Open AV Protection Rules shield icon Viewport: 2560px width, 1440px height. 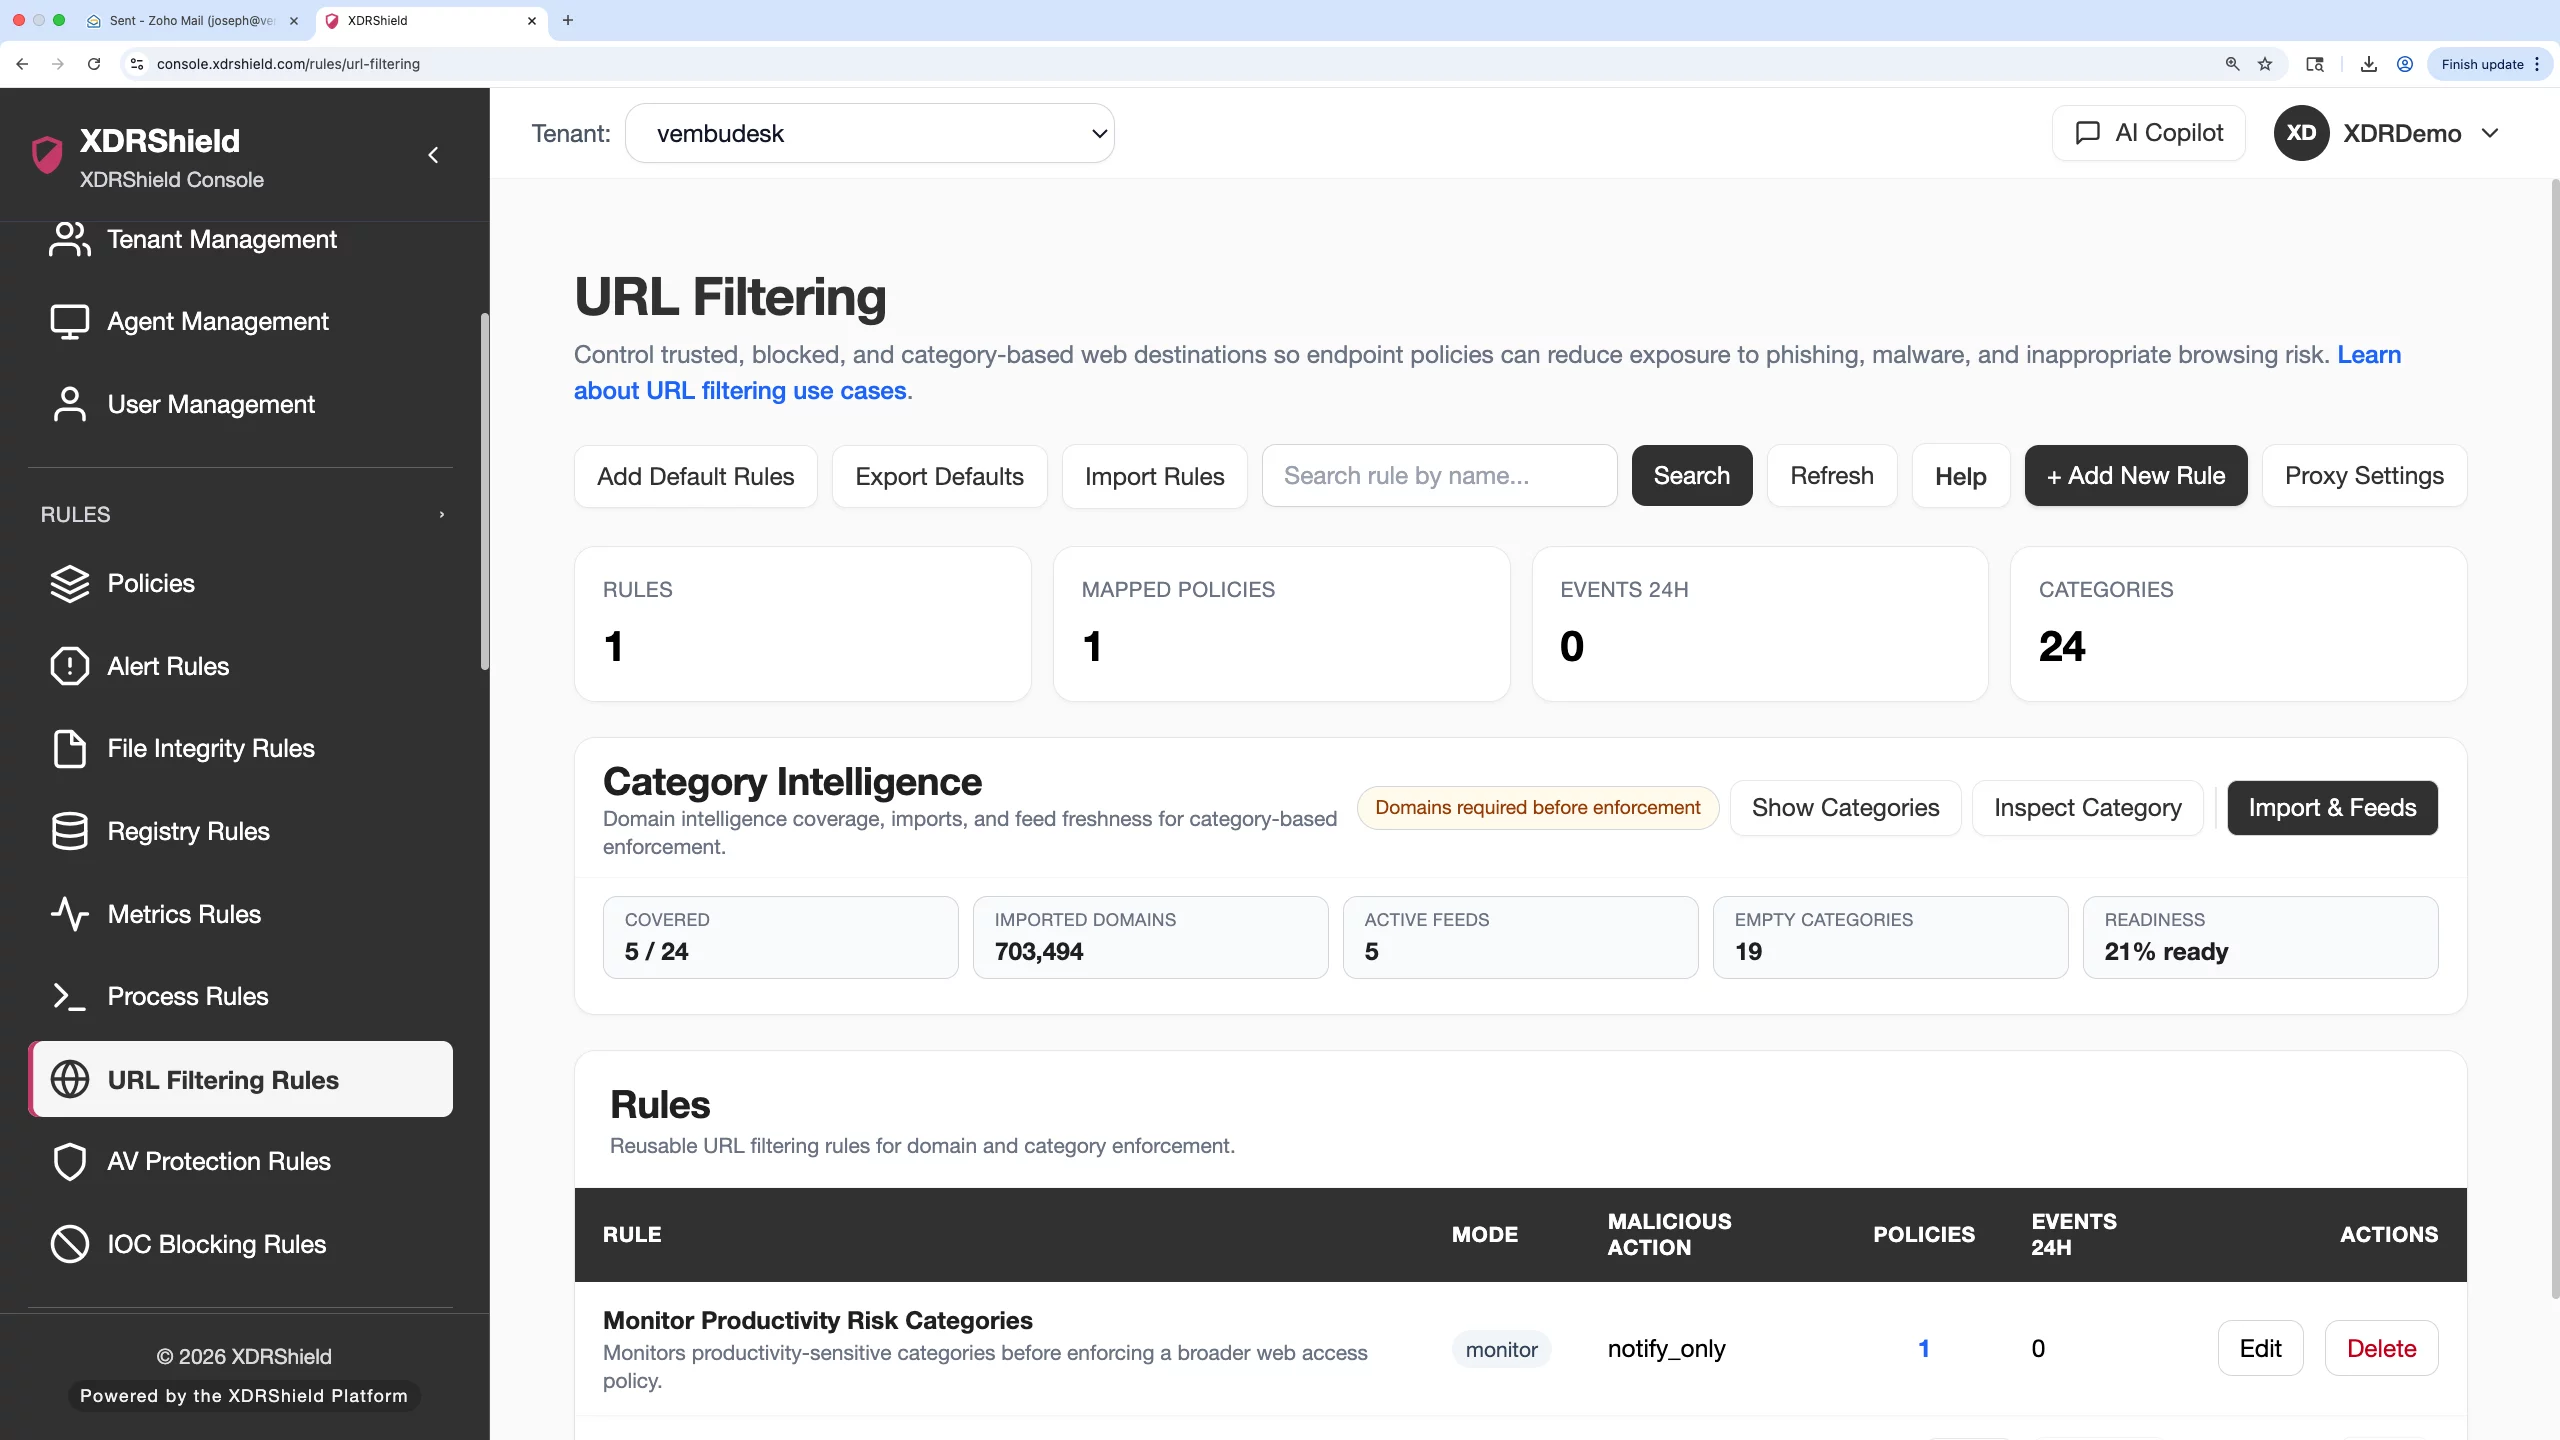69,1162
